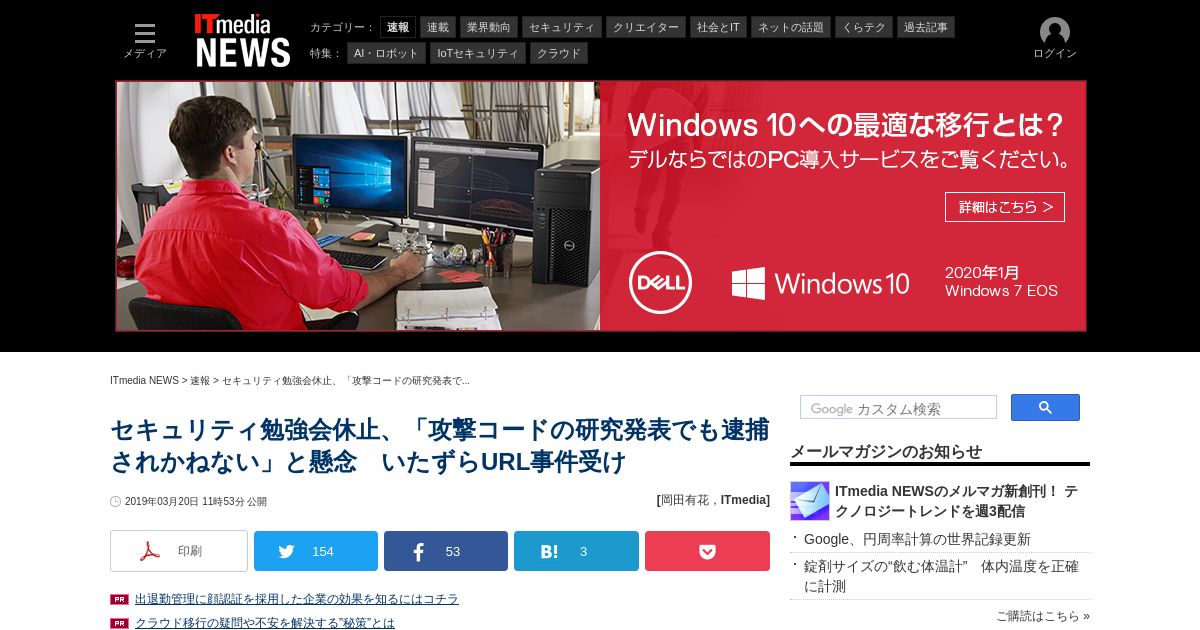Image resolution: width=1200 pixels, height=630 pixels.
Task: Click the Dell banner photo of man at desk
Action: 358,206
